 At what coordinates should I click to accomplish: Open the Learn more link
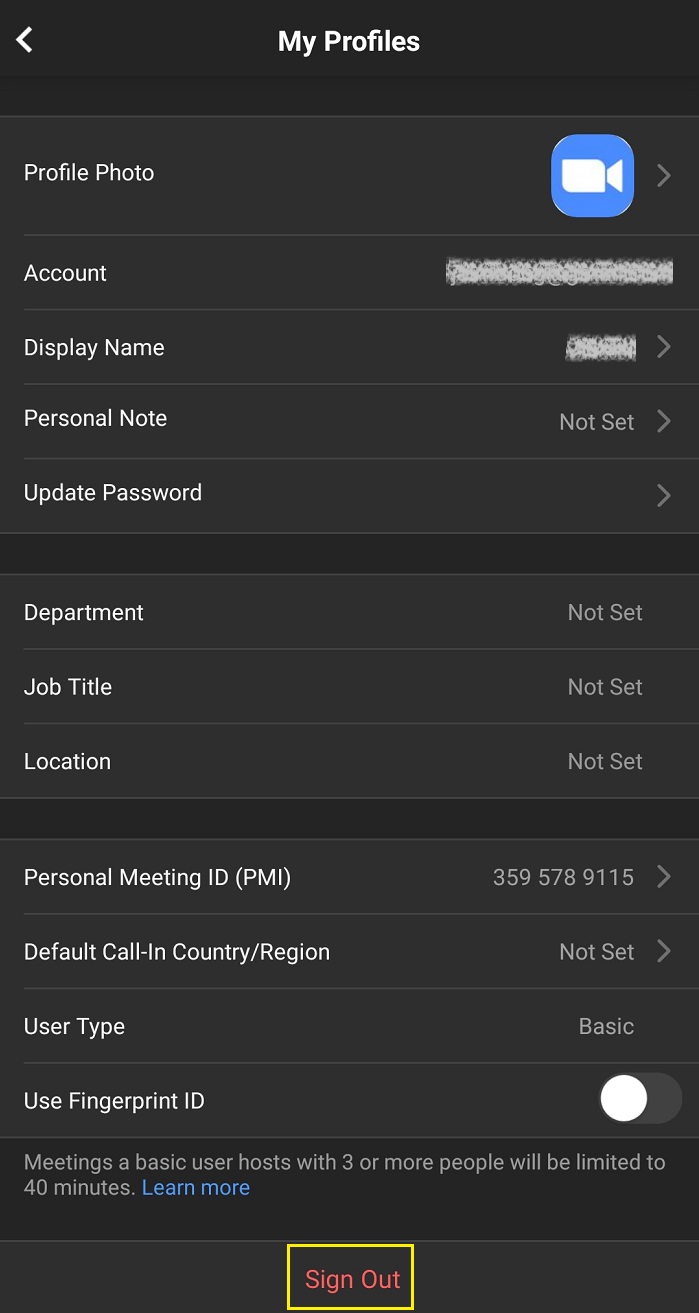196,1188
